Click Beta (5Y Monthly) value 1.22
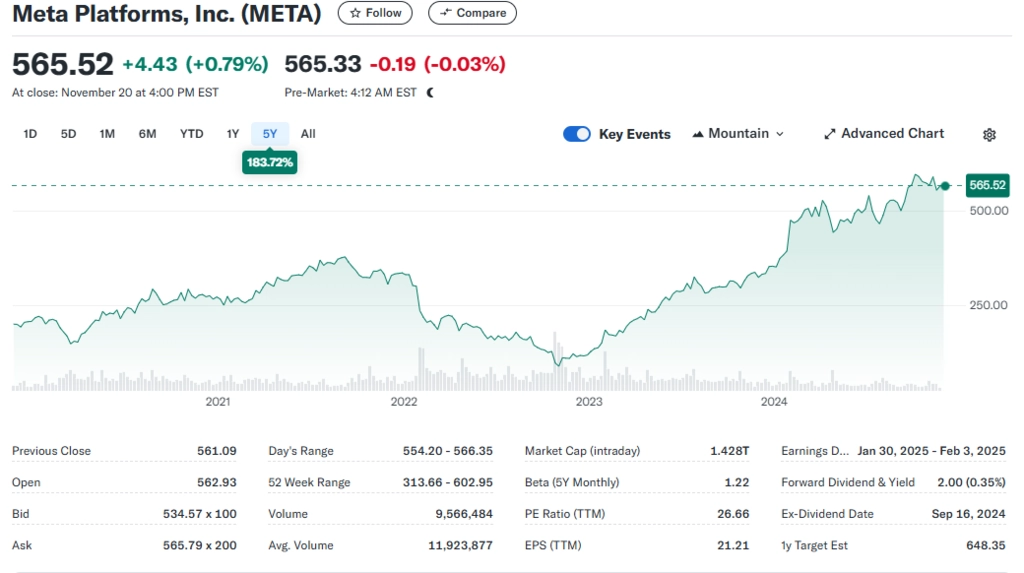Viewport: 1024px width, 573px height. (x=737, y=482)
